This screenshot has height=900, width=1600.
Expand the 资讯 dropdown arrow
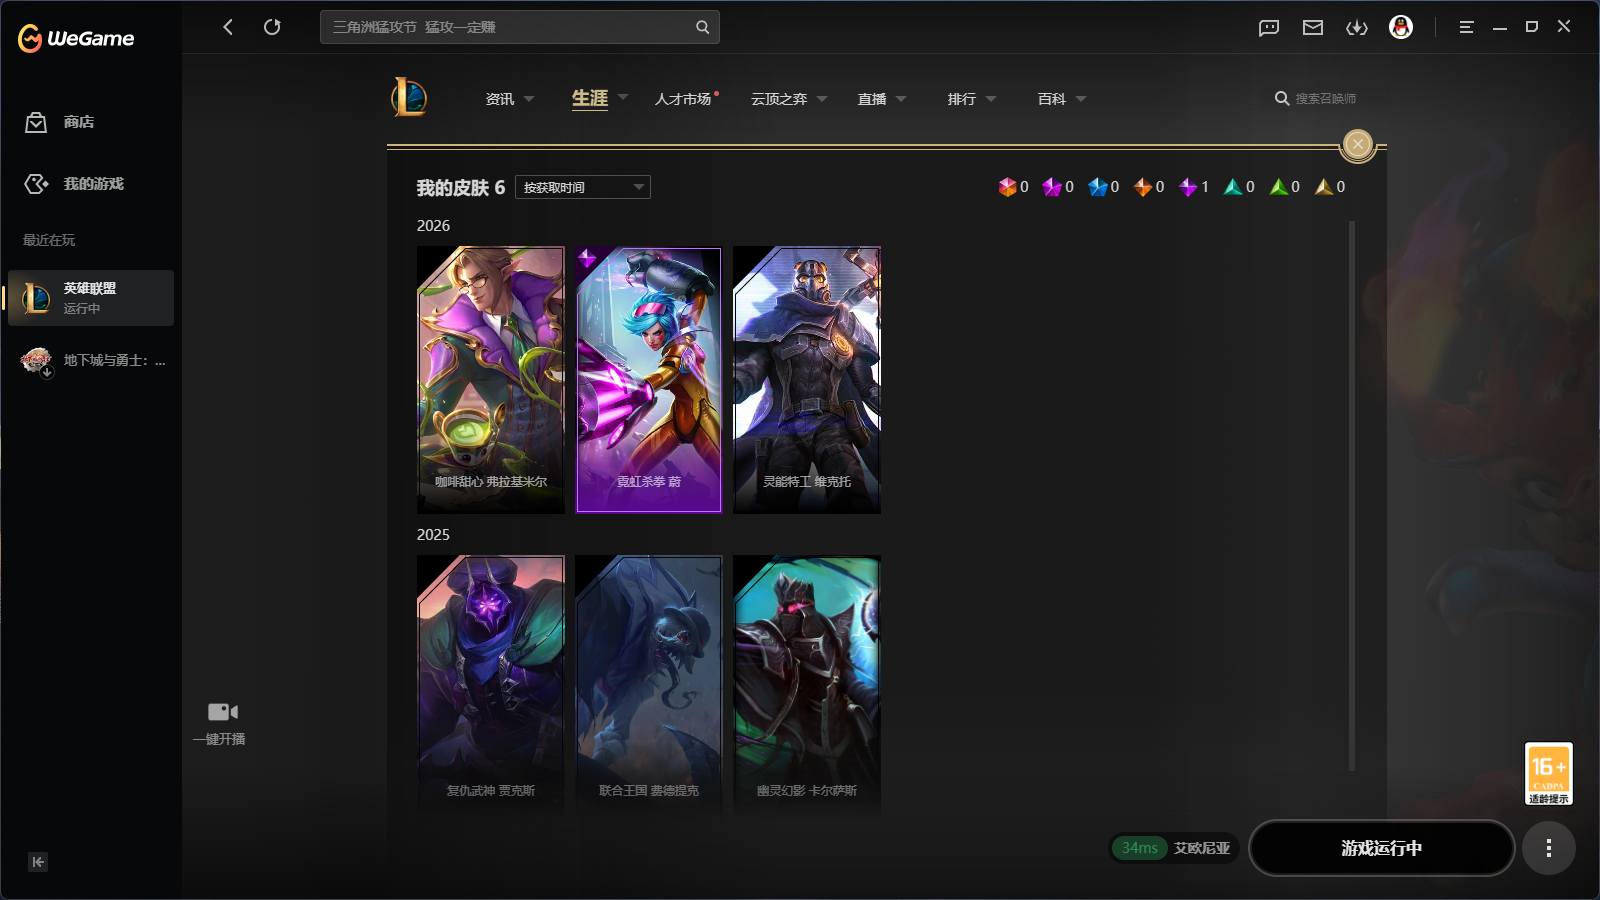tap(529, 99)
